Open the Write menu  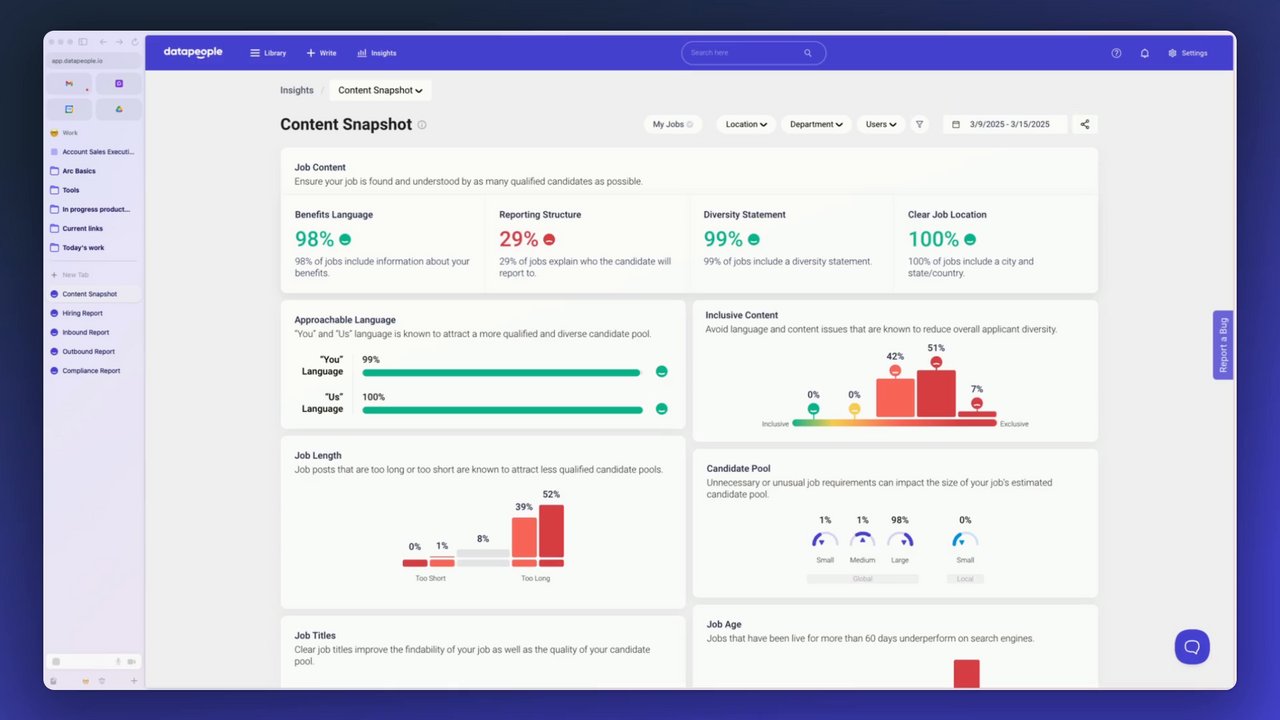click(x=321, y=53)
